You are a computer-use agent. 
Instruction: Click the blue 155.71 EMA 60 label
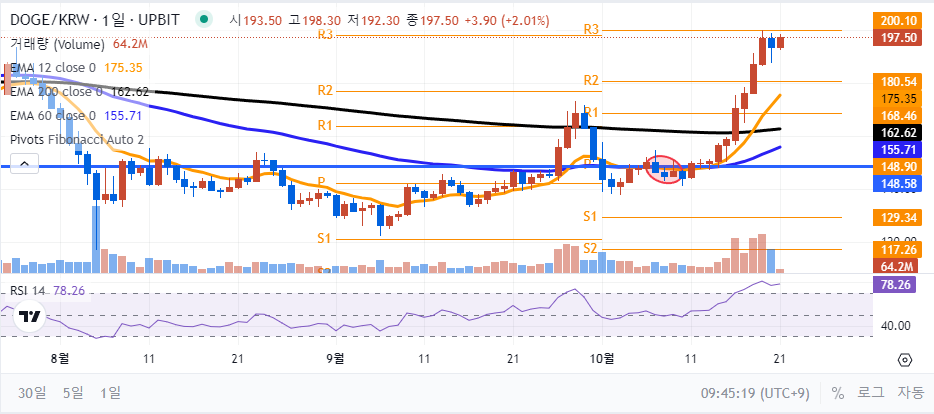tap(899, 150)
